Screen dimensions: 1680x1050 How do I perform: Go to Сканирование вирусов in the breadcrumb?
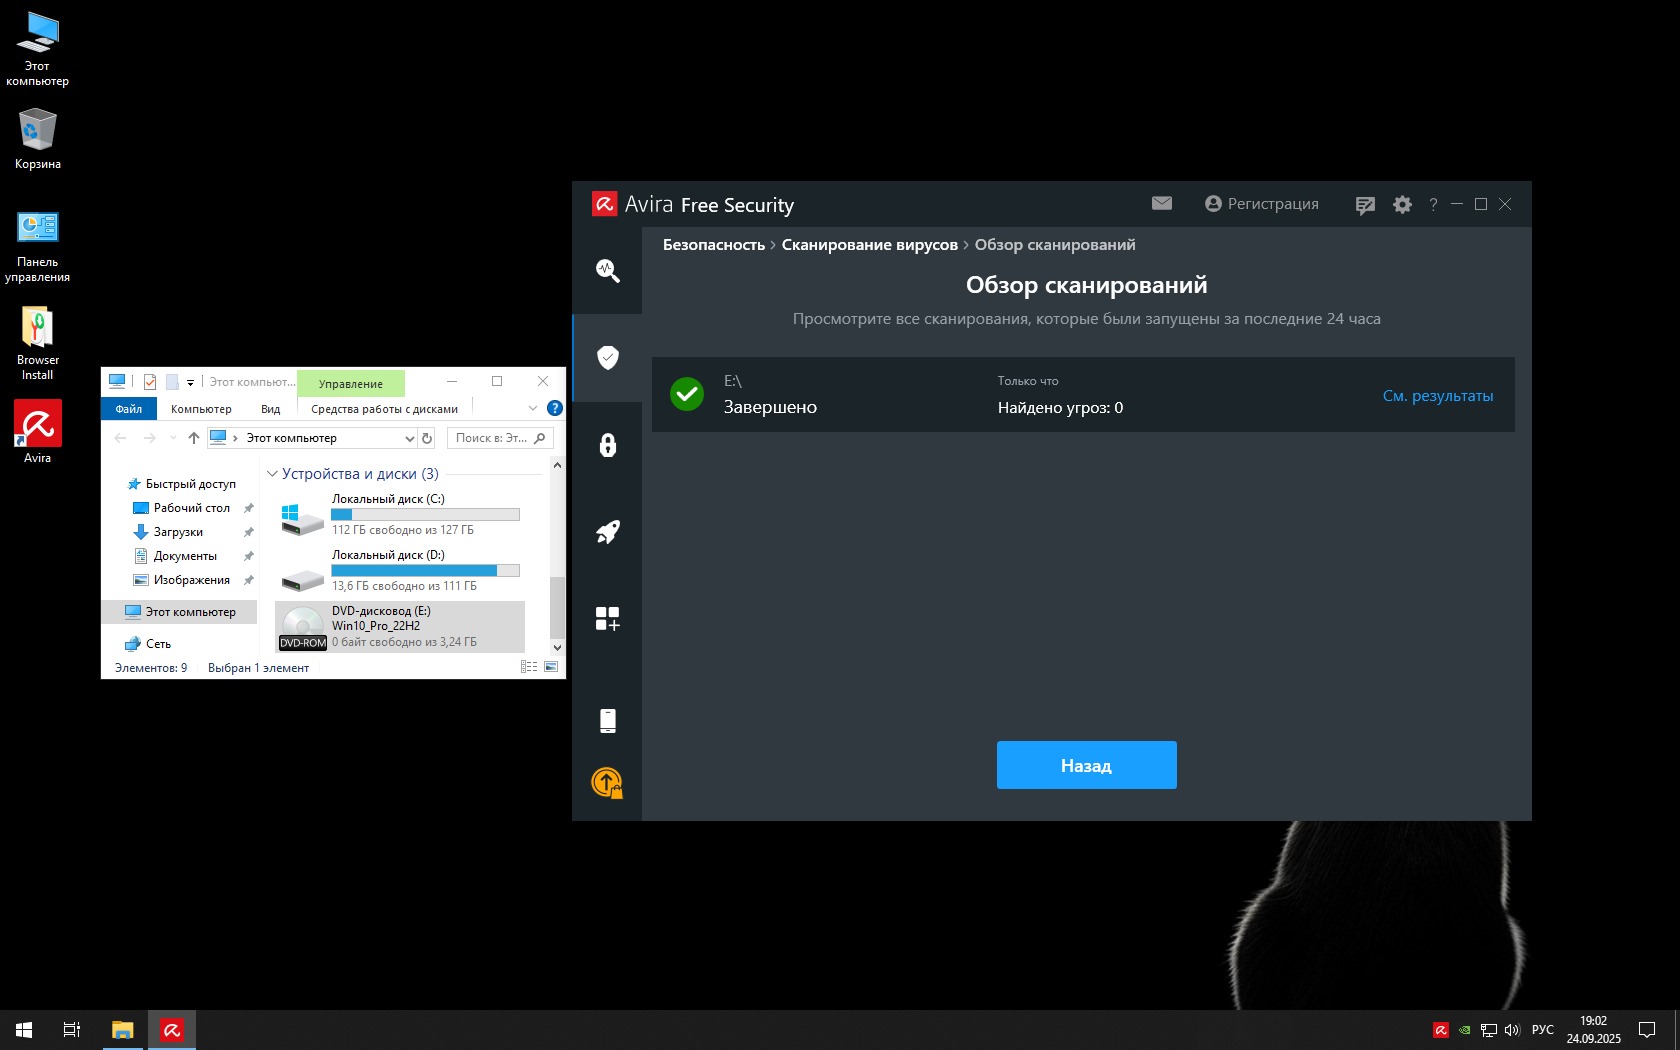(x=869, y=245)
